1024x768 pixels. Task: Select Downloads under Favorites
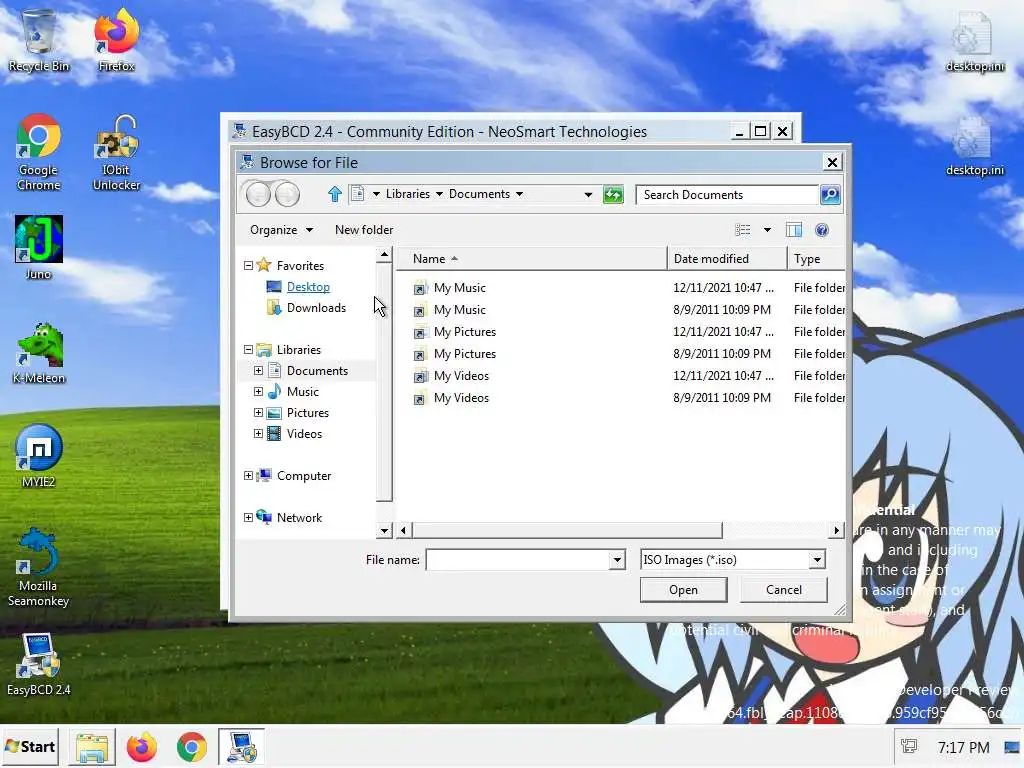point(316,308)
